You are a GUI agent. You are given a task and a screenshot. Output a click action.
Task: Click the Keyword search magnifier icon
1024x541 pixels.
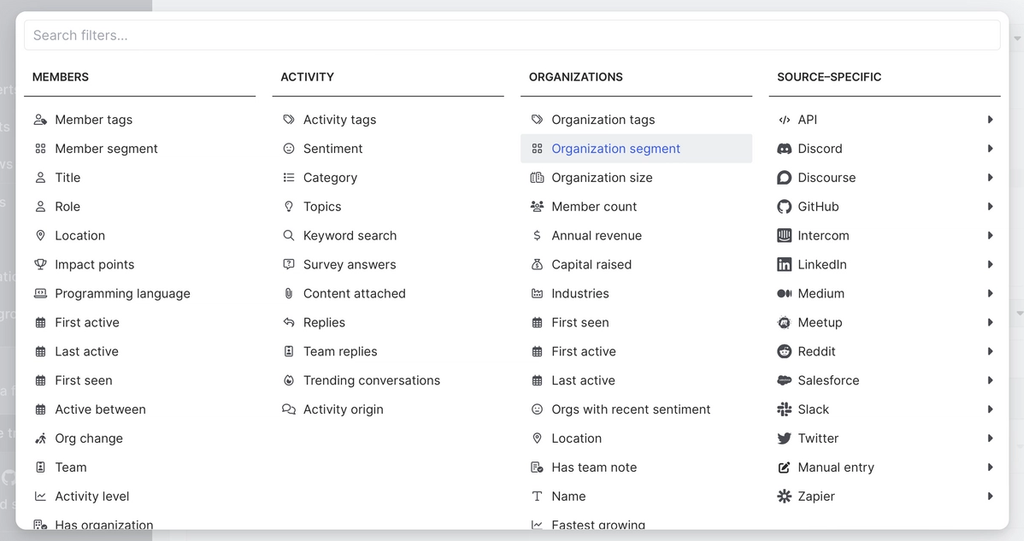[x=289, y=236]
